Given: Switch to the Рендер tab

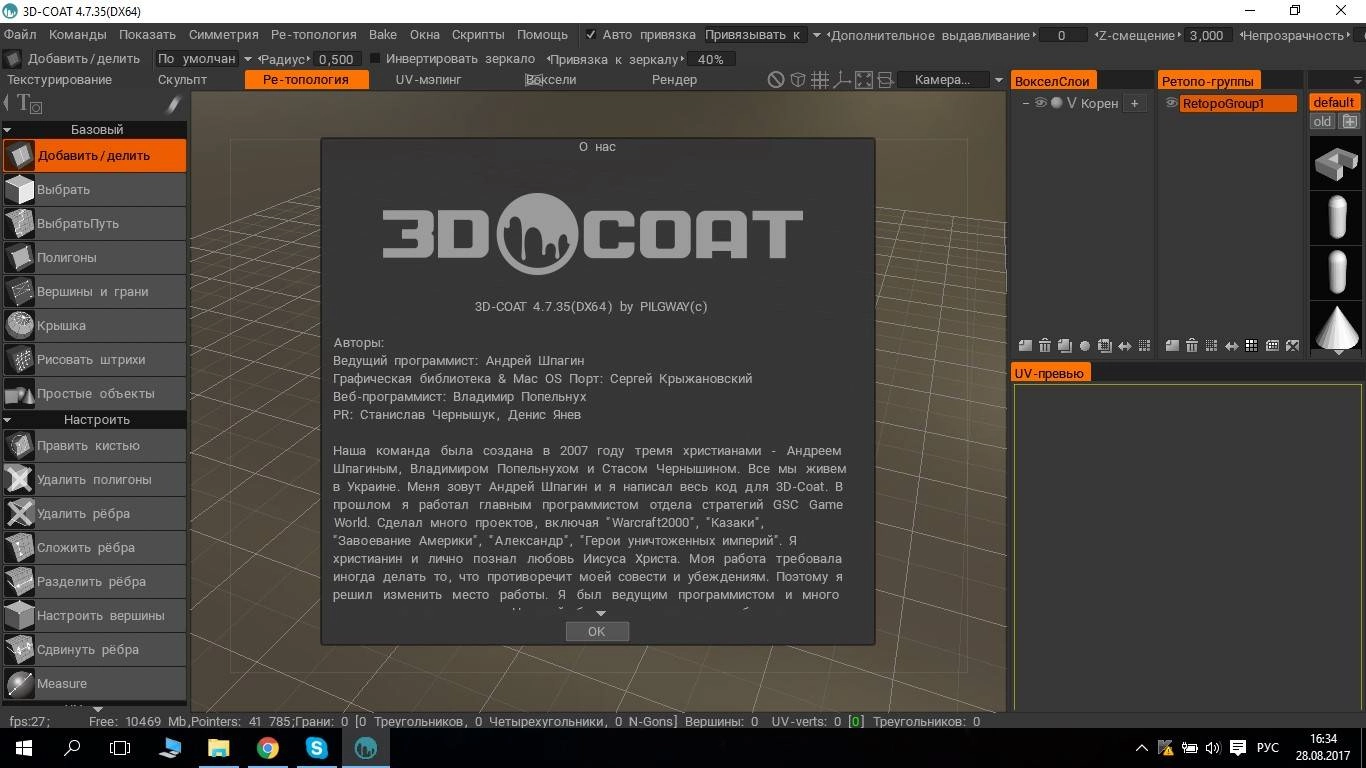Looking at the screenshot, I should point(674,80).
